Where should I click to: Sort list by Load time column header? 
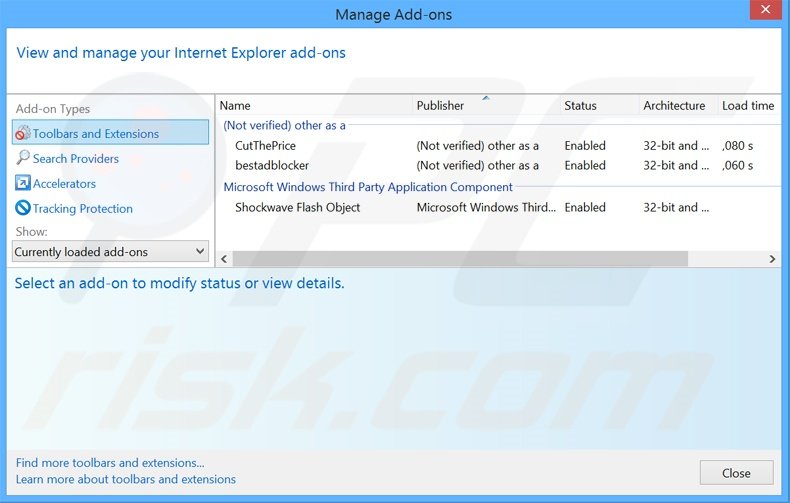coord(748,105)
